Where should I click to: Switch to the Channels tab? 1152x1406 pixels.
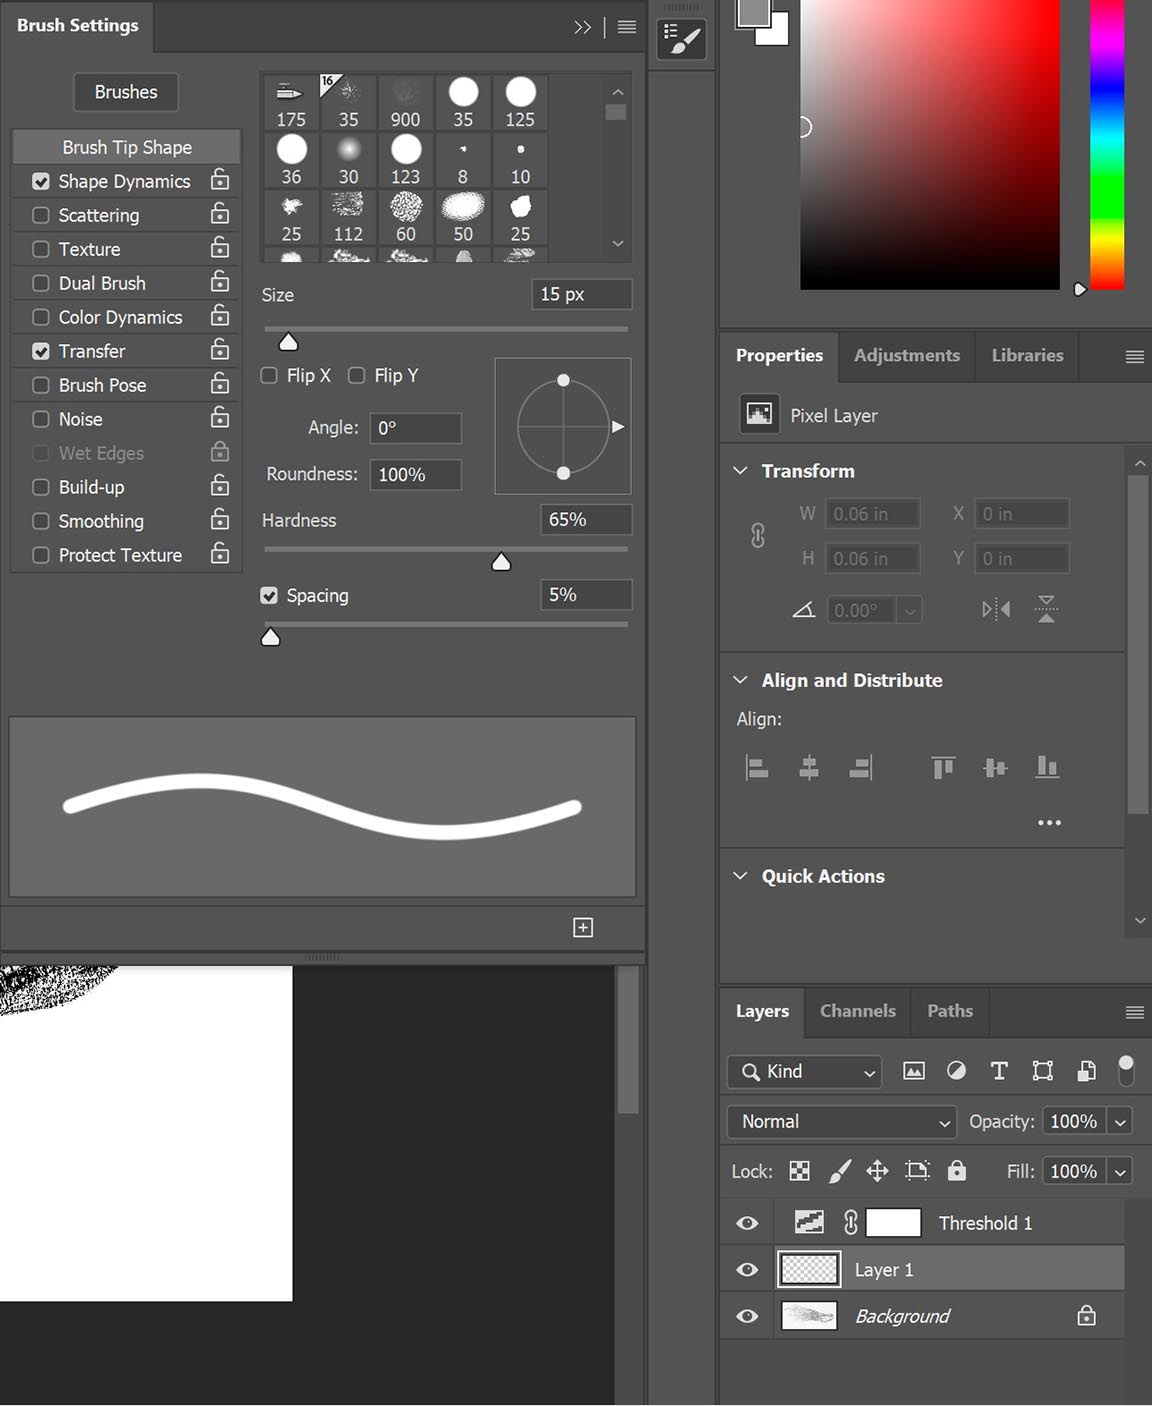(857, 1011)
